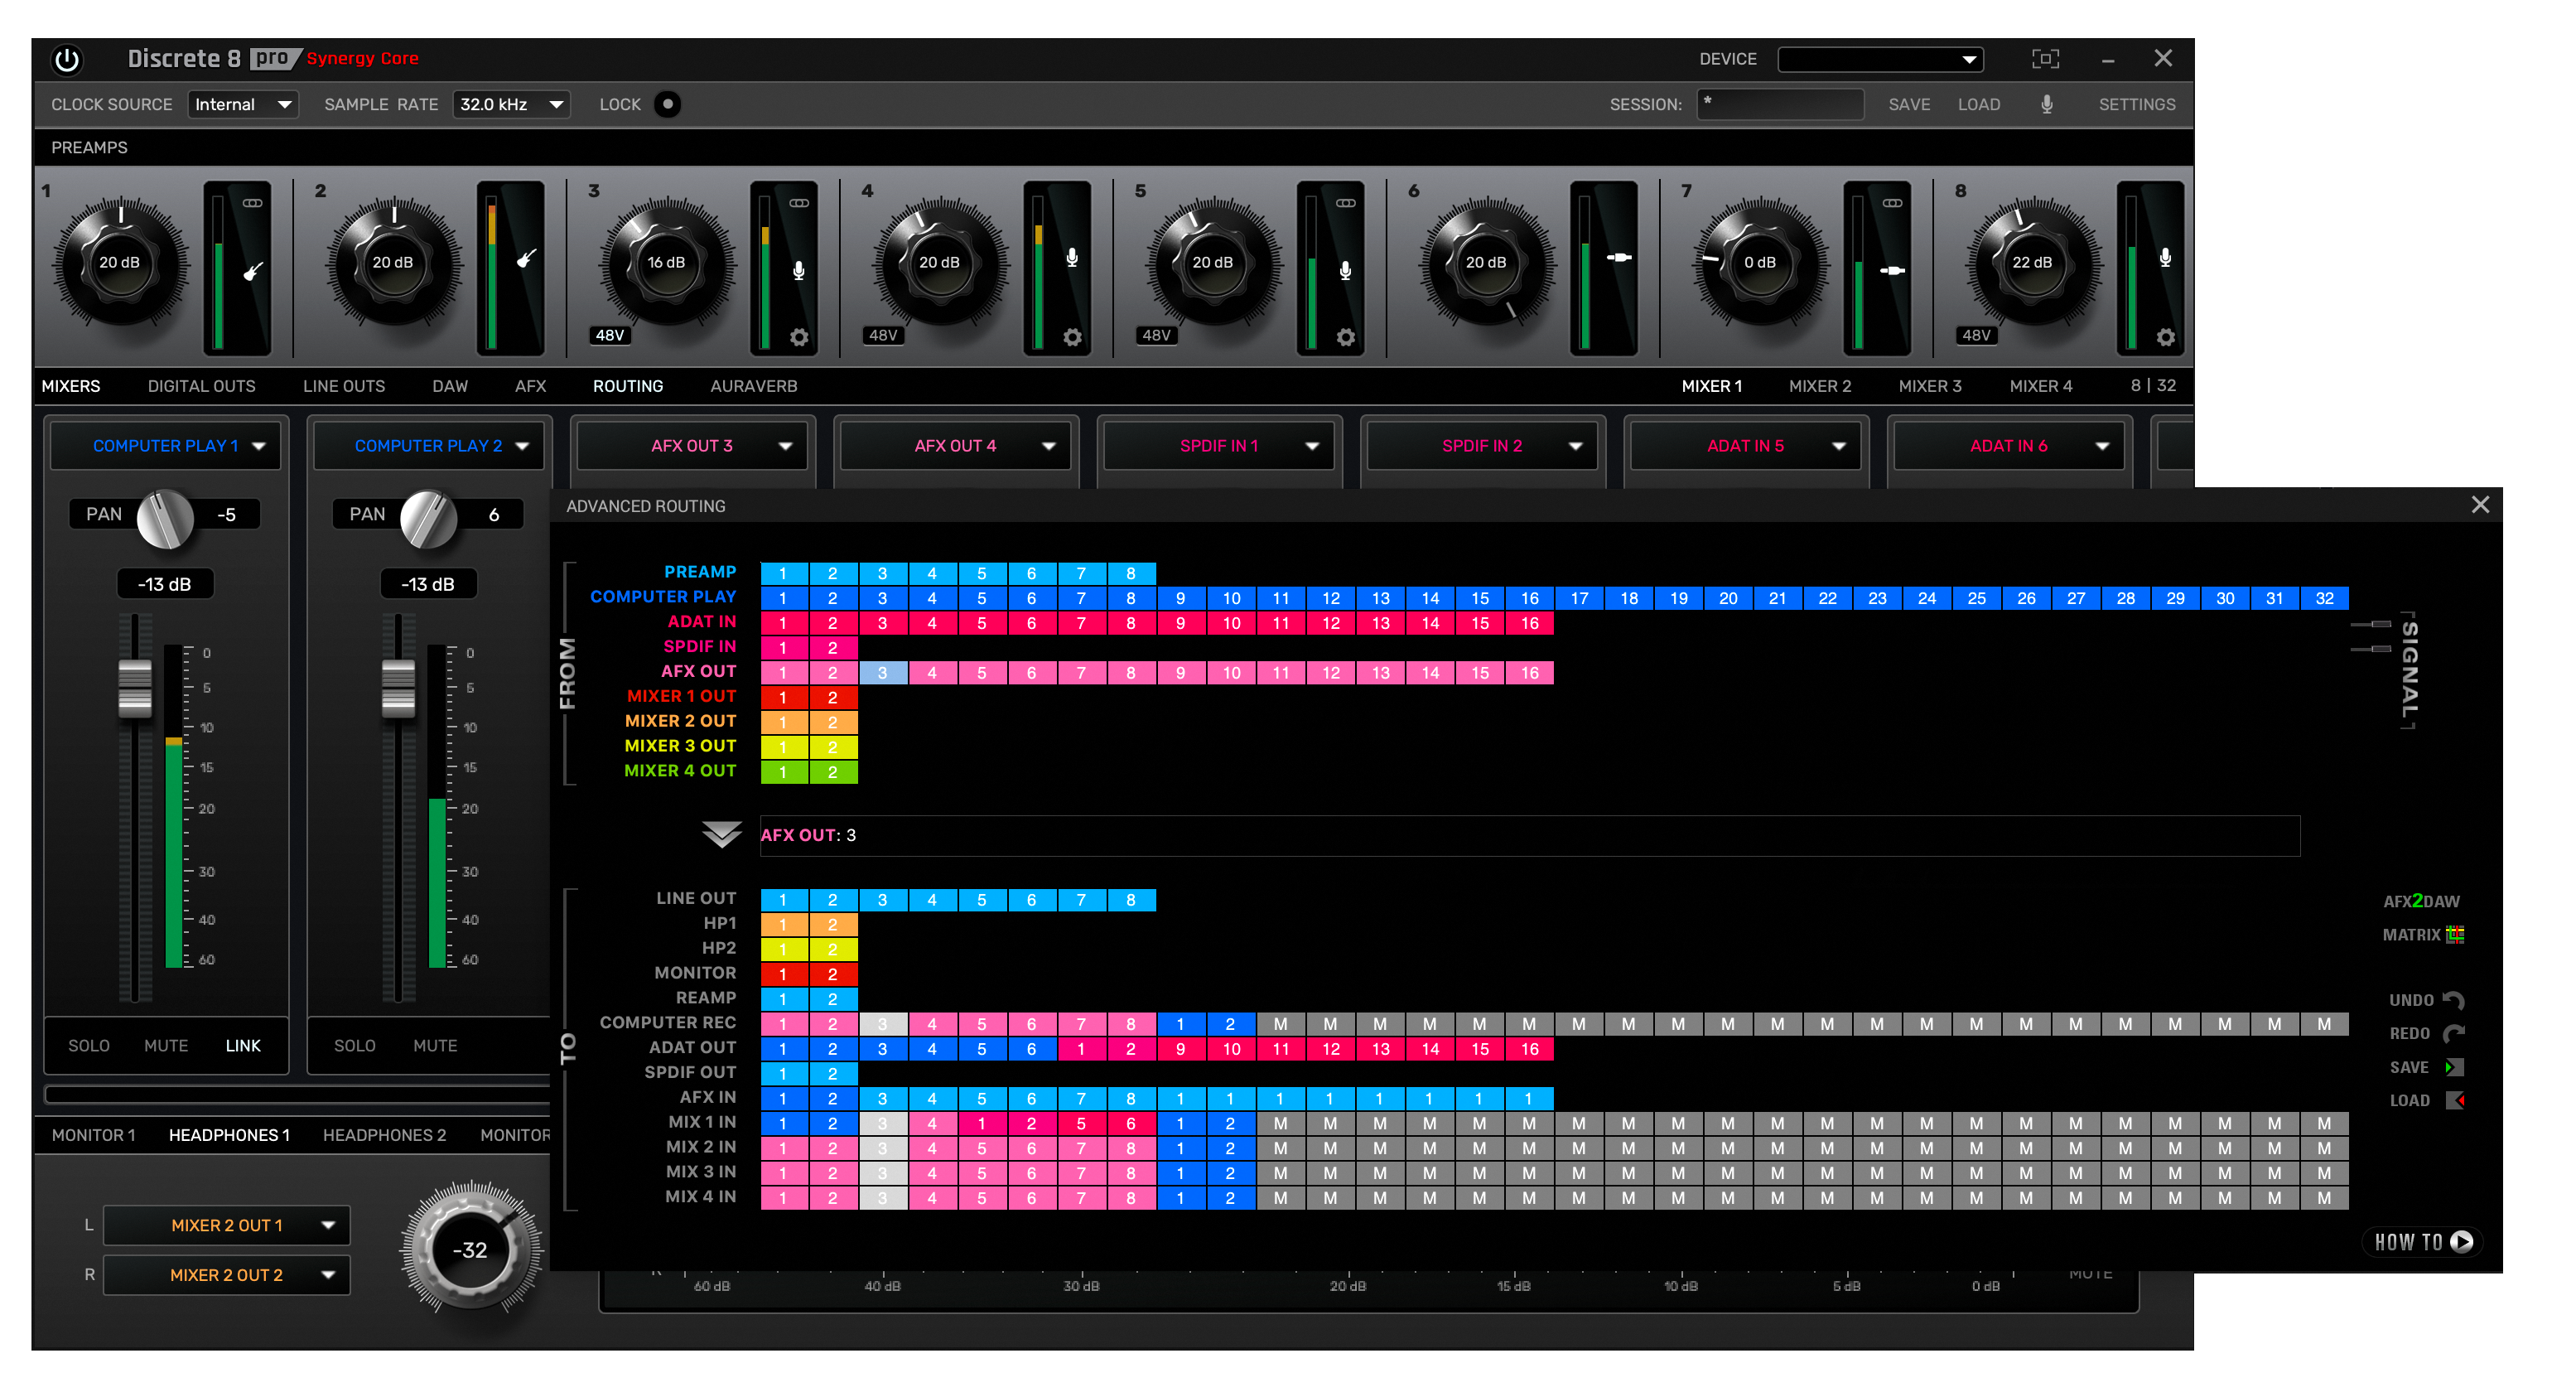Click preamp 1 guitar input icon
This screenshot has height=1392, width=2576.
pyautogui.click(x=253, y=271)
